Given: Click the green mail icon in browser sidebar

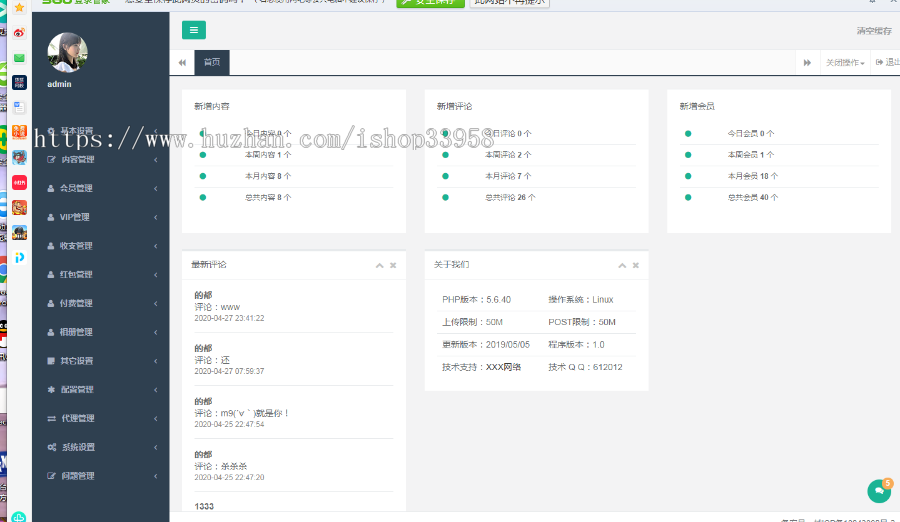Looking at the screenshot, I should (x=18, y=58).
